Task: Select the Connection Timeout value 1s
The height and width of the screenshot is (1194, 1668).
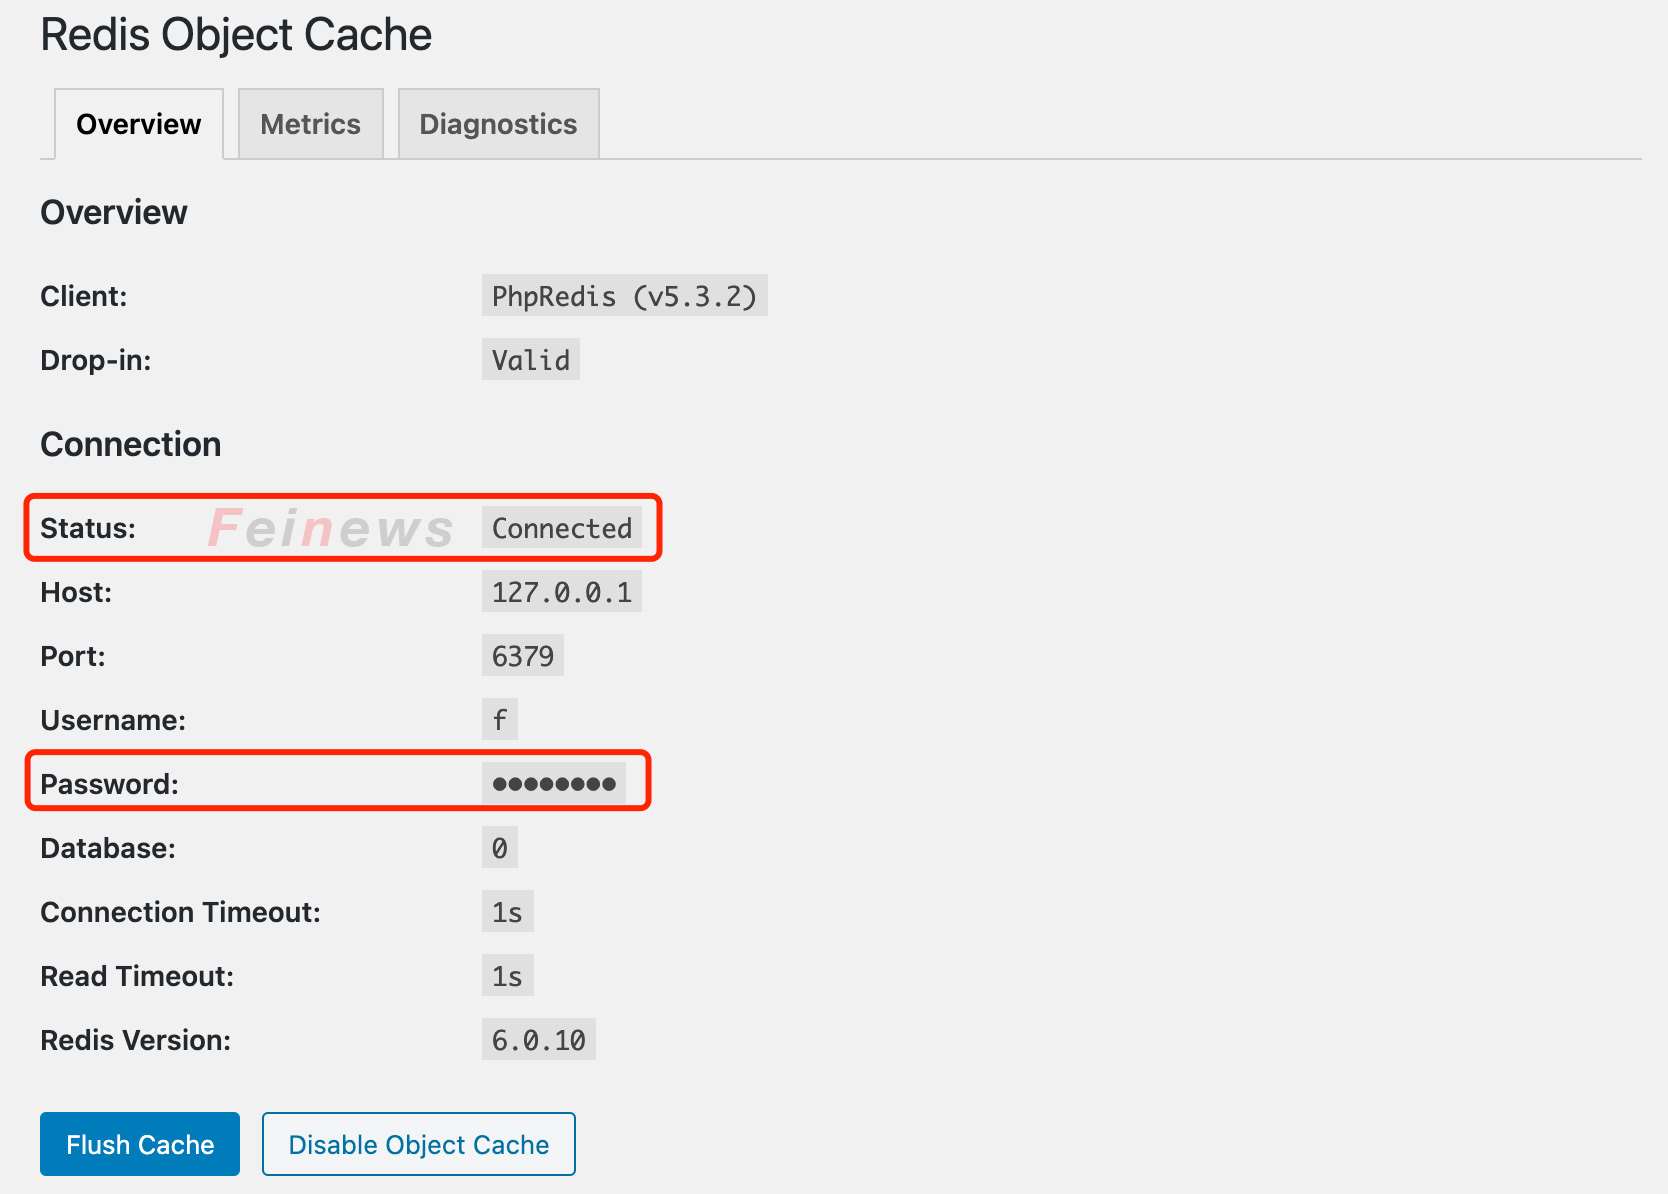Action: pos(508,912)
